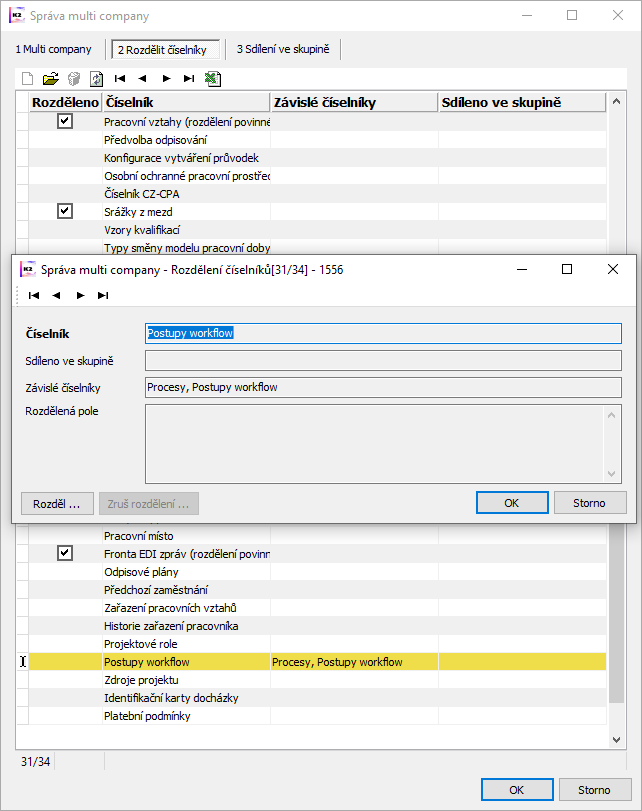Go to next record in main window toolbar
The image size is (642, 811).
pyautogui.click(x=166, y=79)
